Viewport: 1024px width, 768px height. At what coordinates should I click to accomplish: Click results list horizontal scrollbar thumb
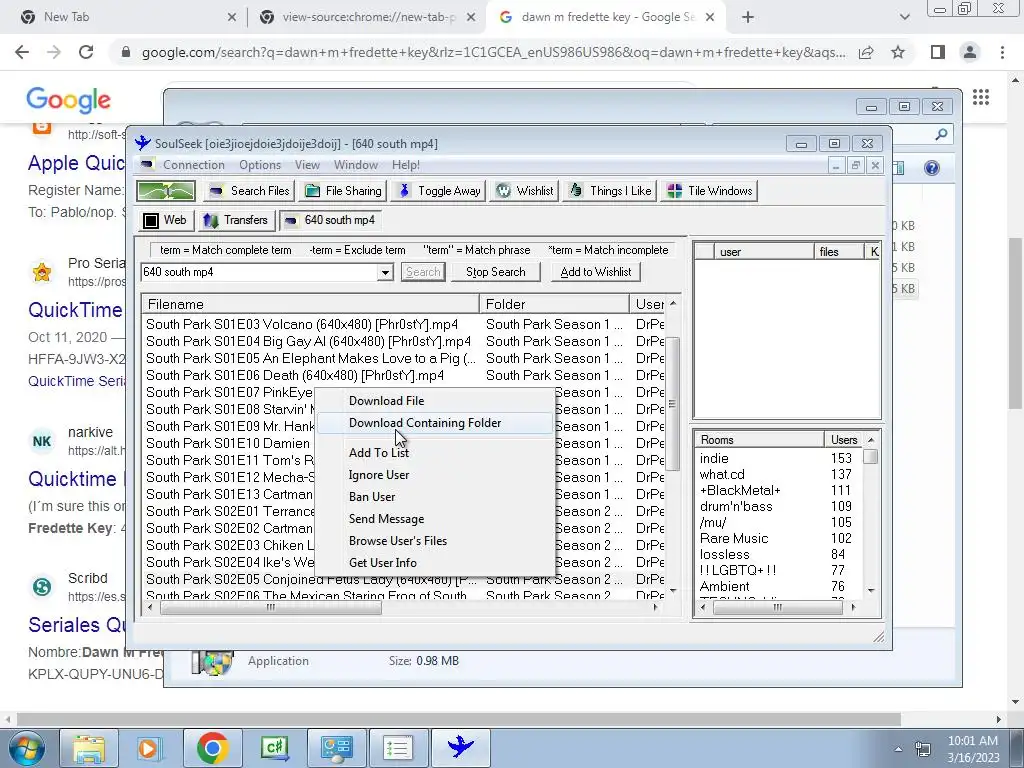pyautogui.click(x=270, y=607)
